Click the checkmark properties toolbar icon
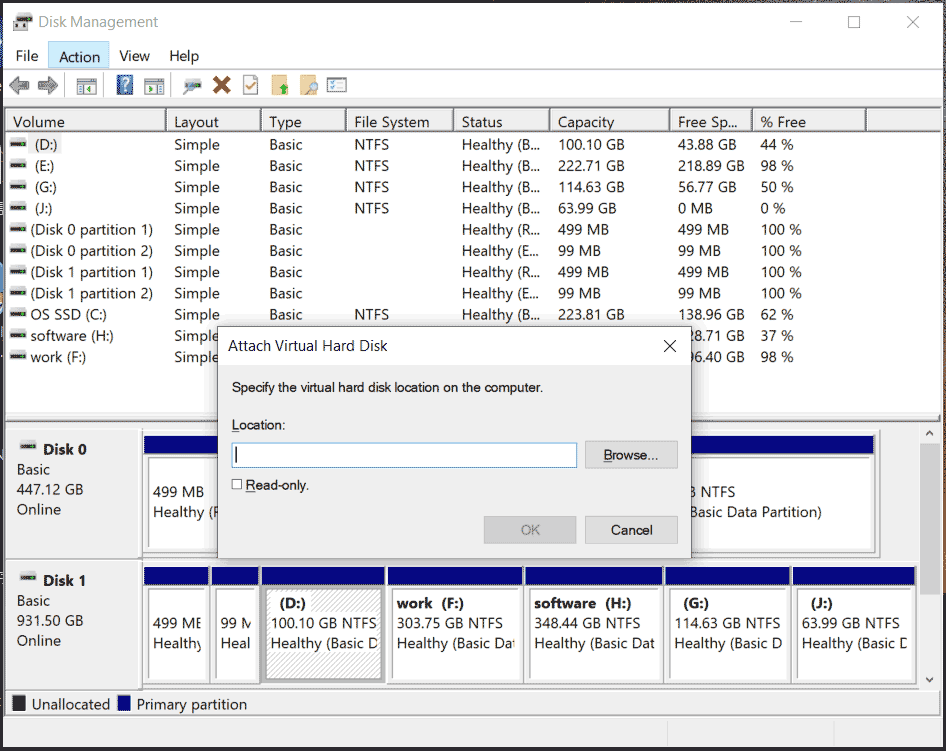 coord(250,85)
